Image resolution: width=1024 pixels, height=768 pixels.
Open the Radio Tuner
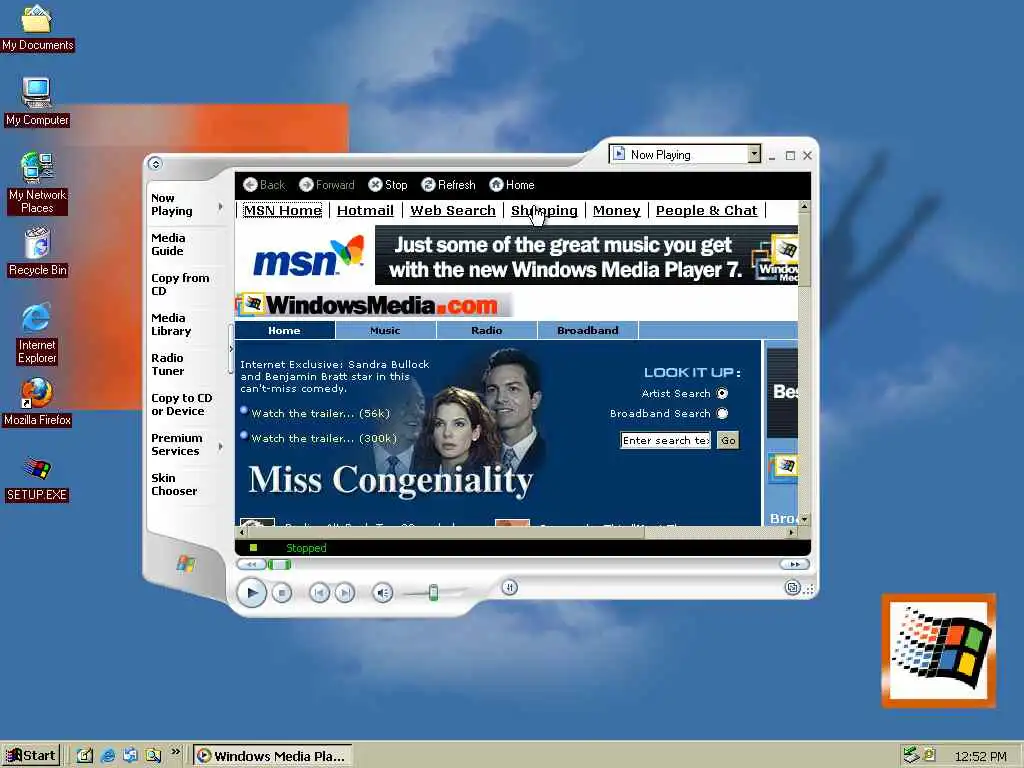tap(168, 364)
